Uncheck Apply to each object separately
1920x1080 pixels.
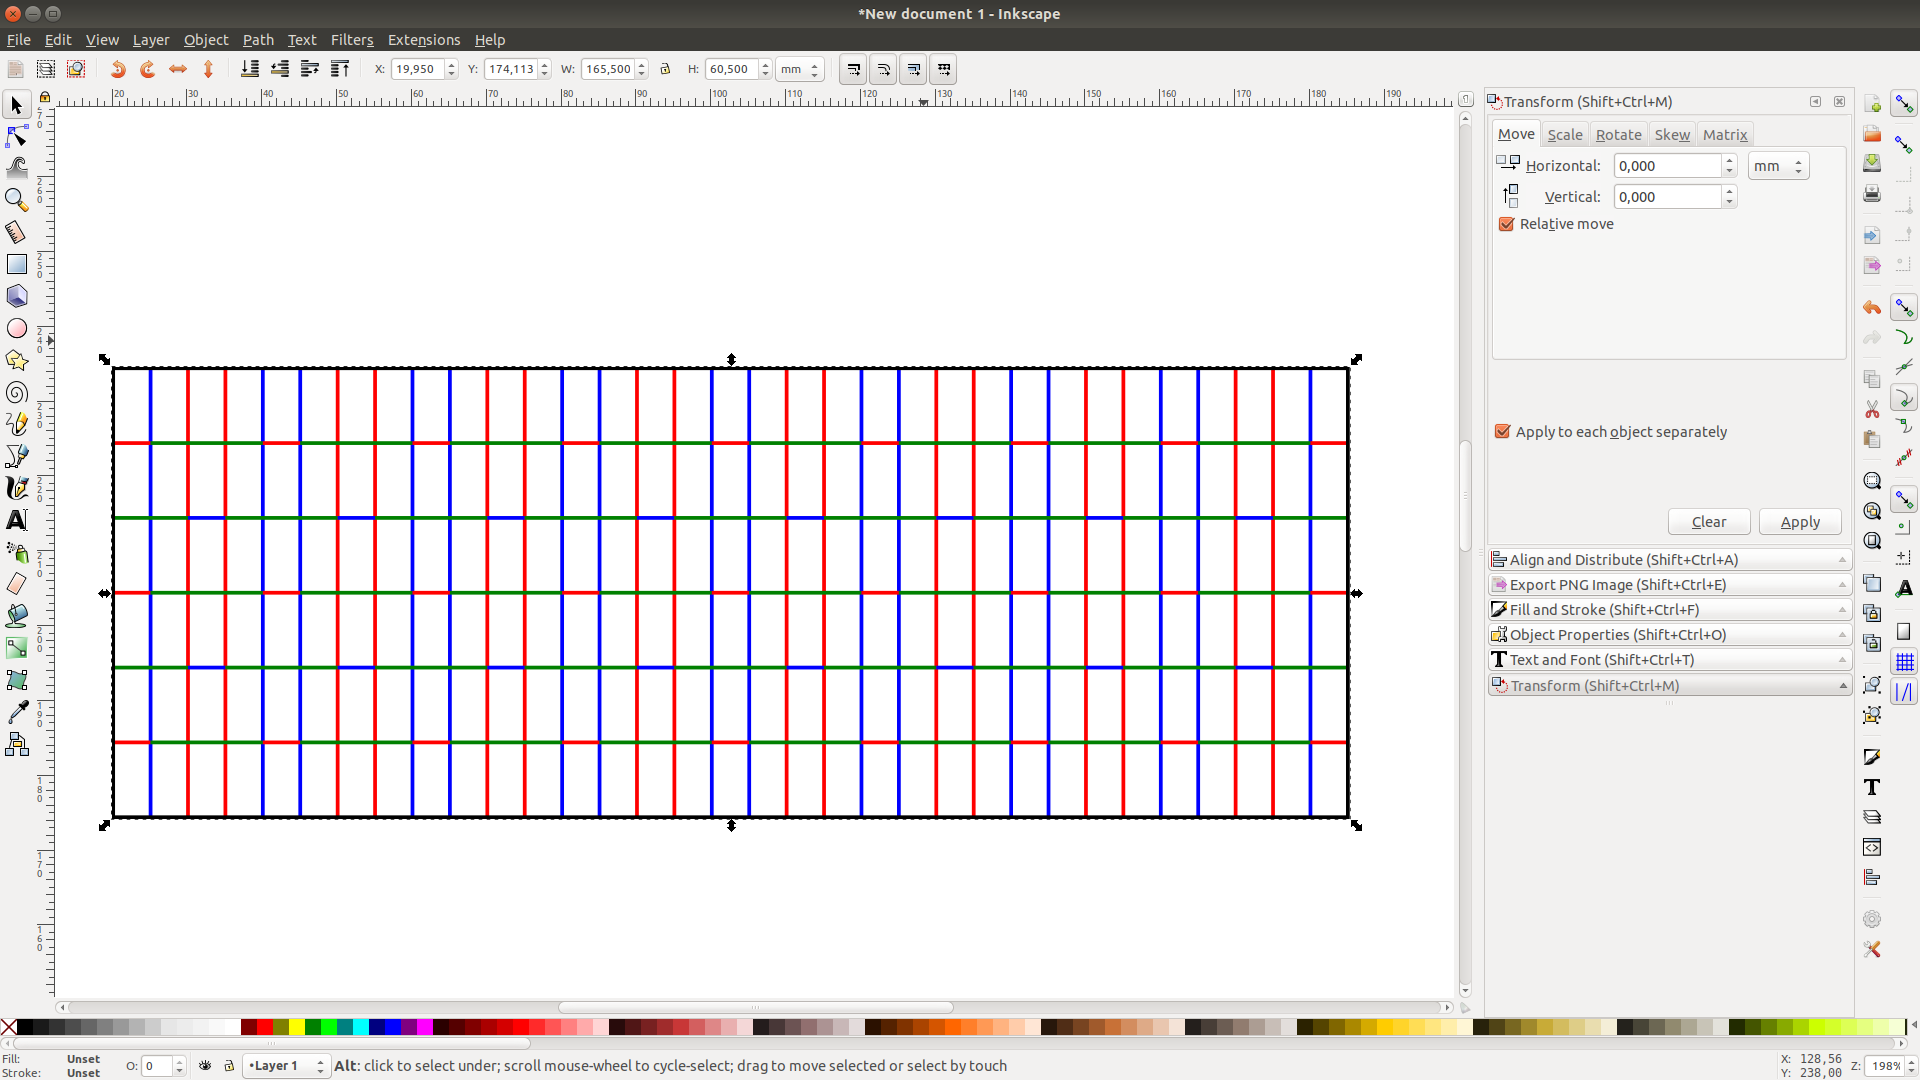(1502, 432)
